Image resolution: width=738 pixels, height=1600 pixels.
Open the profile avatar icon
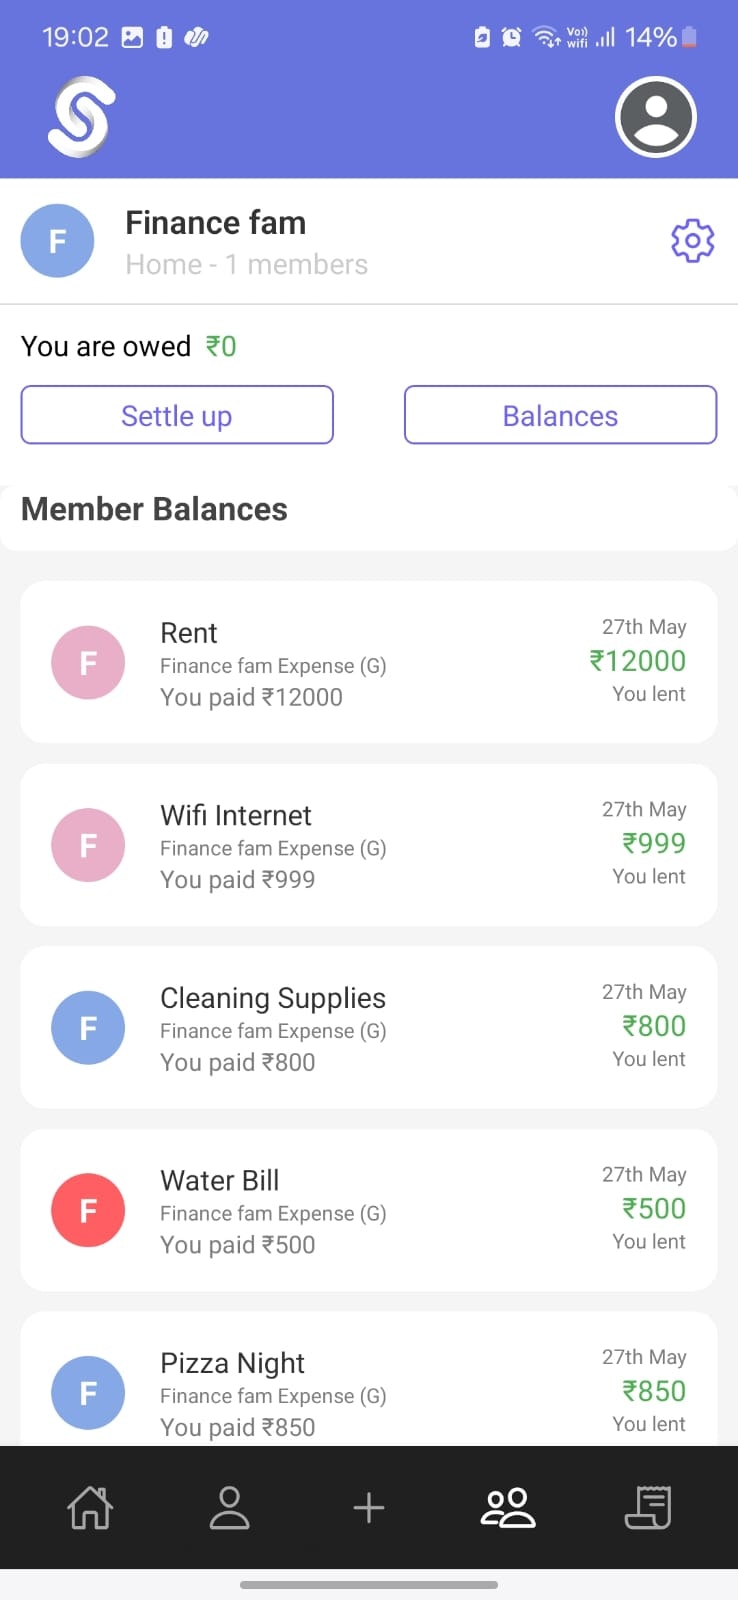(x=655, y=117)
